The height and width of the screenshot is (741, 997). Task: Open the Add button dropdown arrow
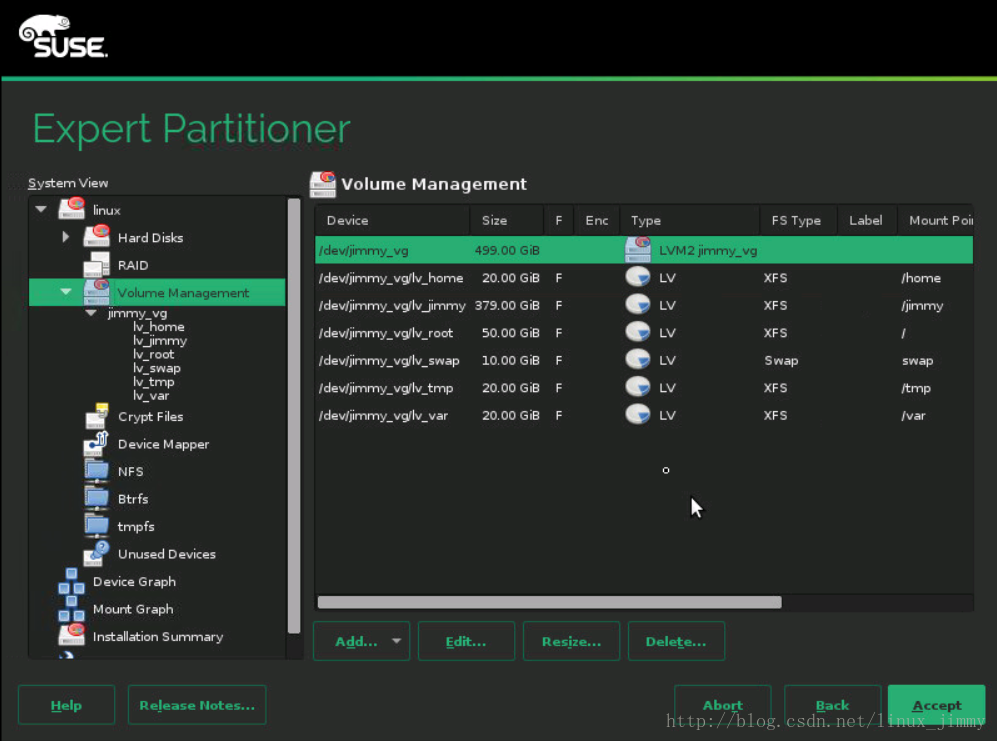click(x=397, y=641)
